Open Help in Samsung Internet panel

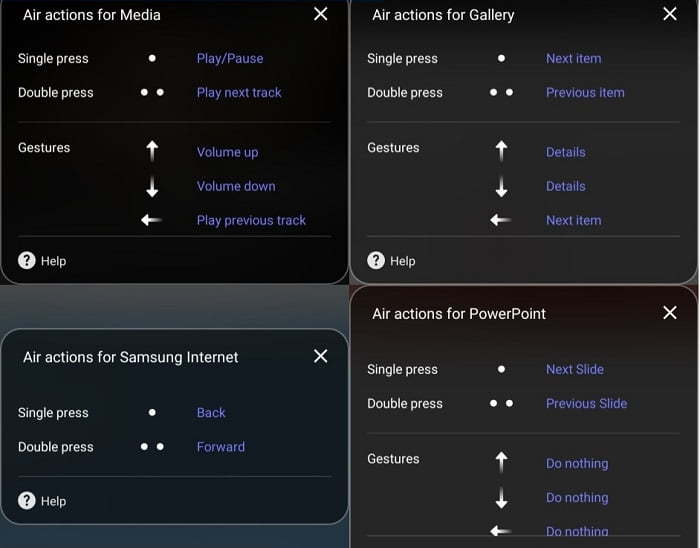pyautogui.click(x=42, y=501)
